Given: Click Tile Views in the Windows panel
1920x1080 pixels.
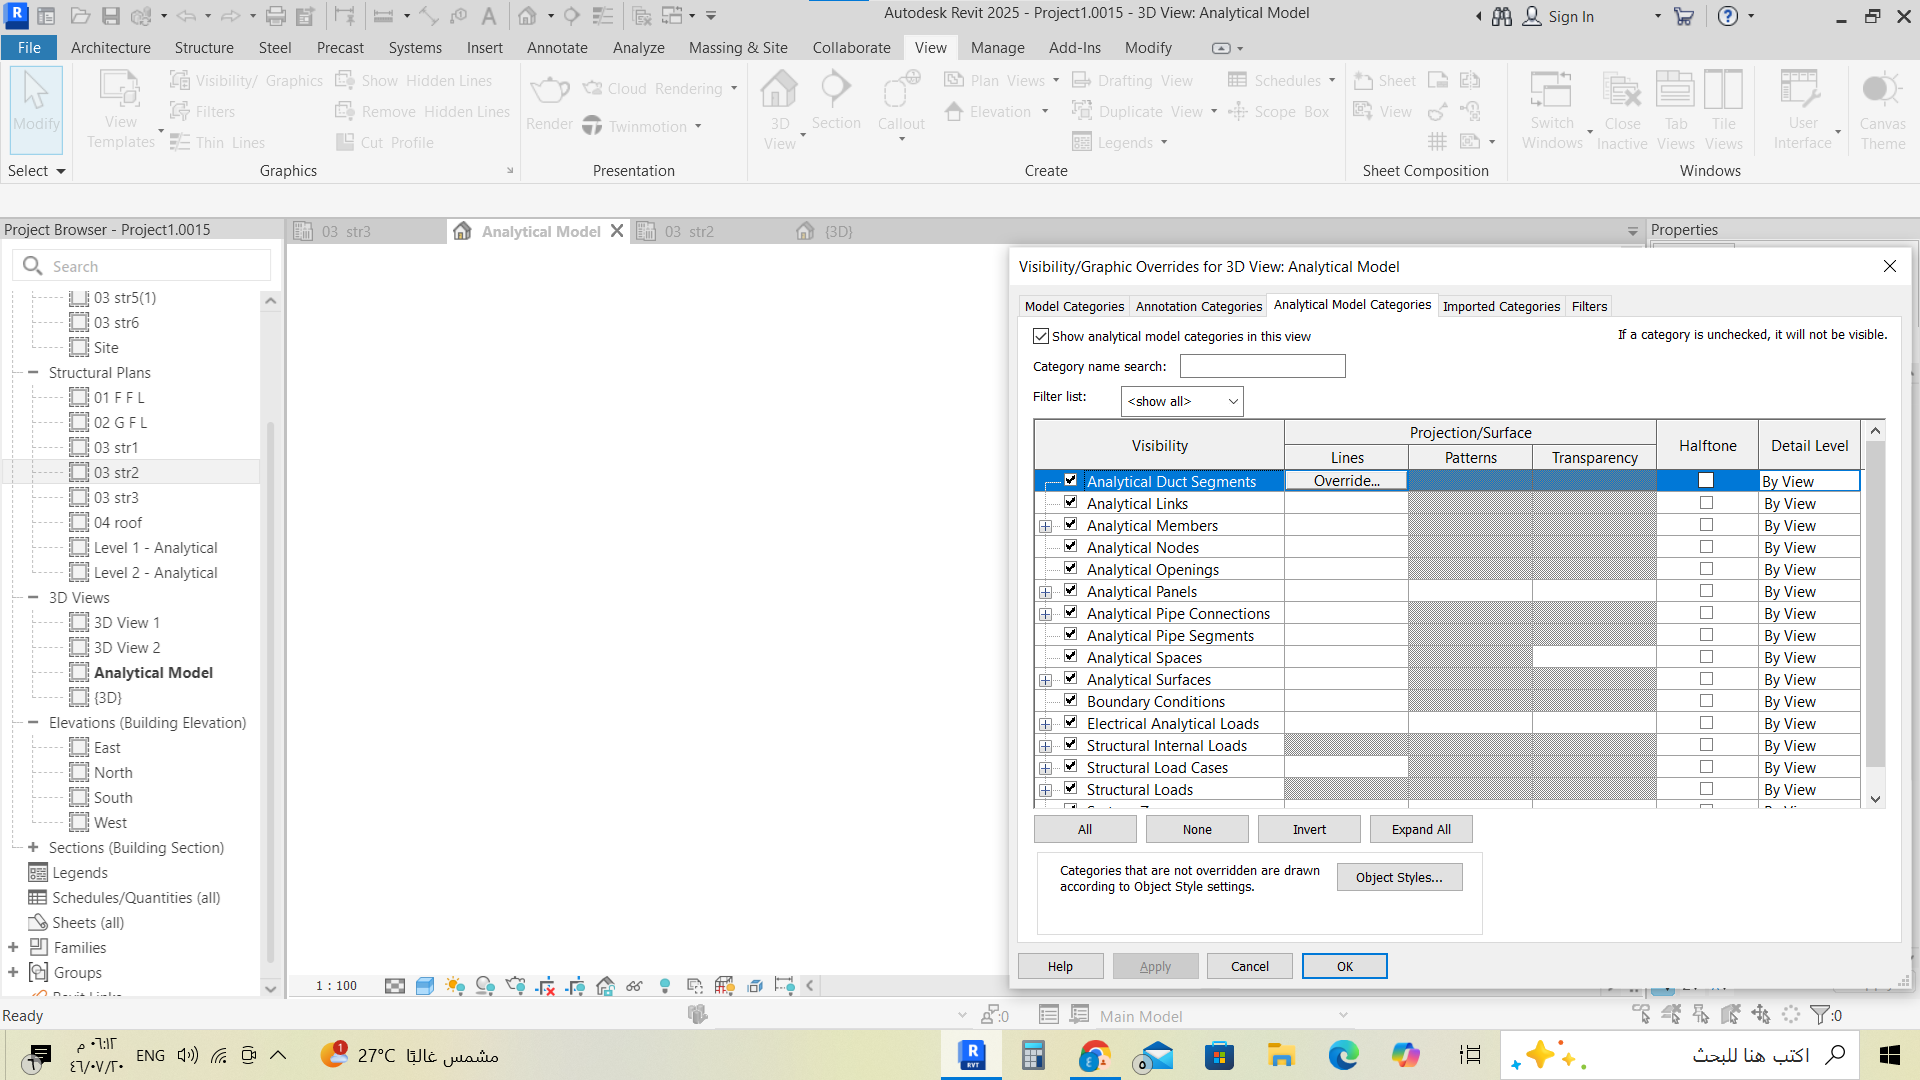Looking at the screenshot, I should click(1723, 110).
